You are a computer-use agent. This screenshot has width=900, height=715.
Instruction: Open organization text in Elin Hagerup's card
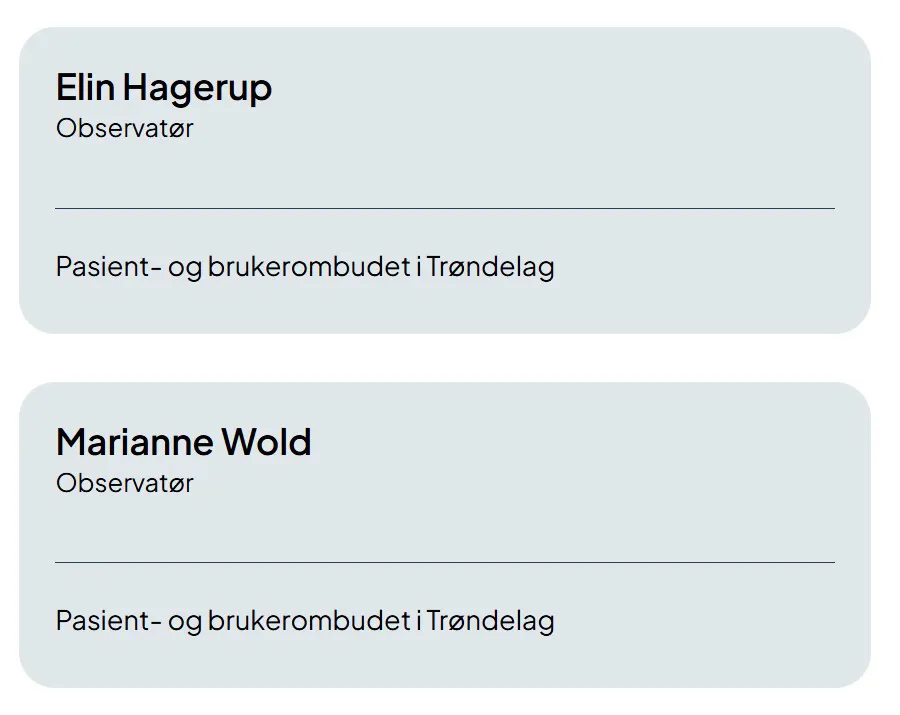305,267
